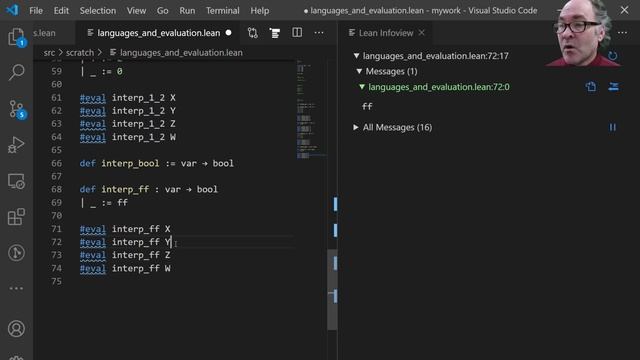Image resolution: width=640 pixels, height=360 pixels.
Task: Click unsaved dot on languages_and_evaluation.lean tab
Action: (229, 33)
